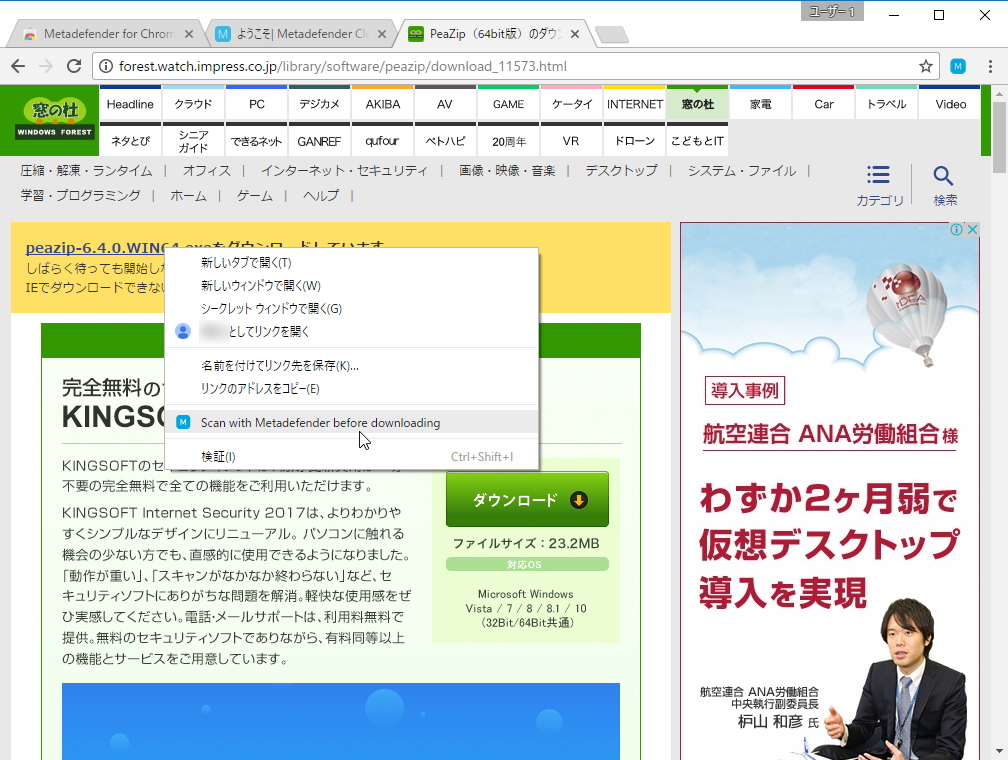The image size is (1008, 760).
Task: Open the 検索 search panel
Action: click(x=944, y=182)
